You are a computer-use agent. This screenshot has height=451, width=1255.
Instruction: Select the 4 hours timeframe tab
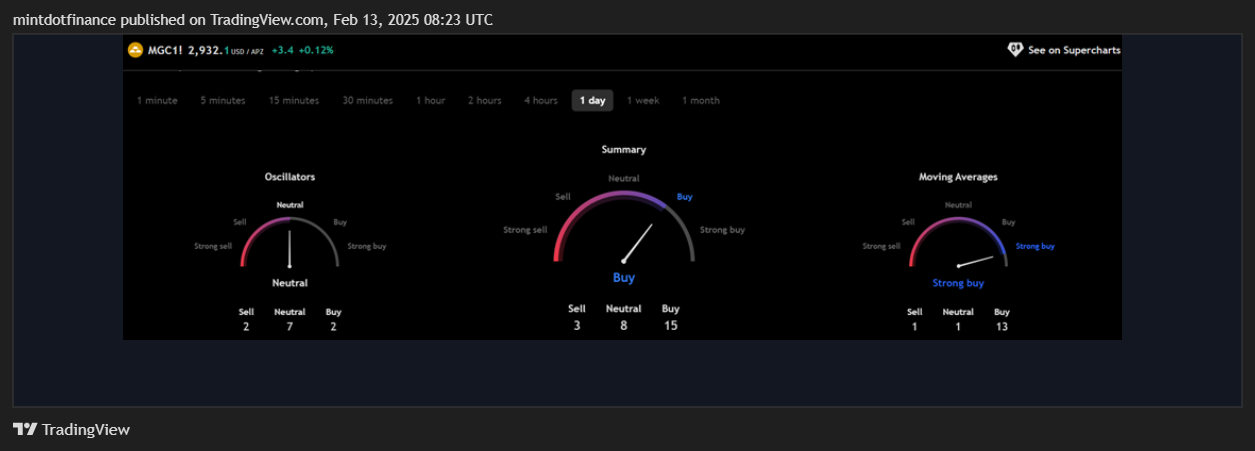tap(541, 100)
